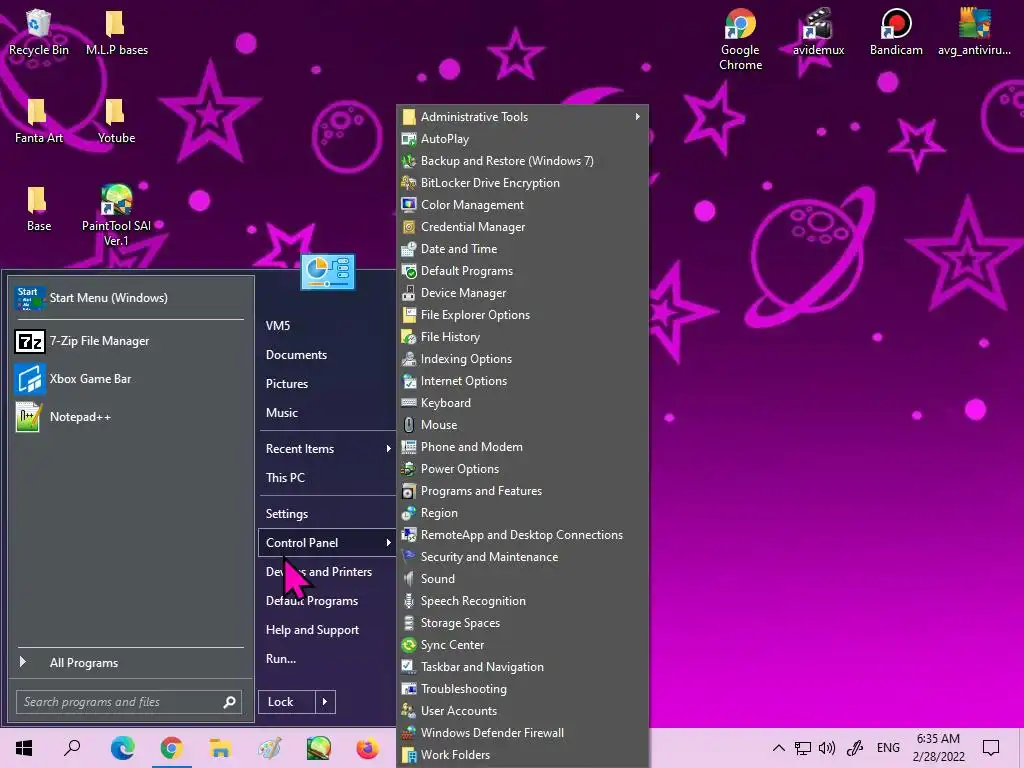Launch Google Chrome desktop shortcut

click(x=740, y=39)
